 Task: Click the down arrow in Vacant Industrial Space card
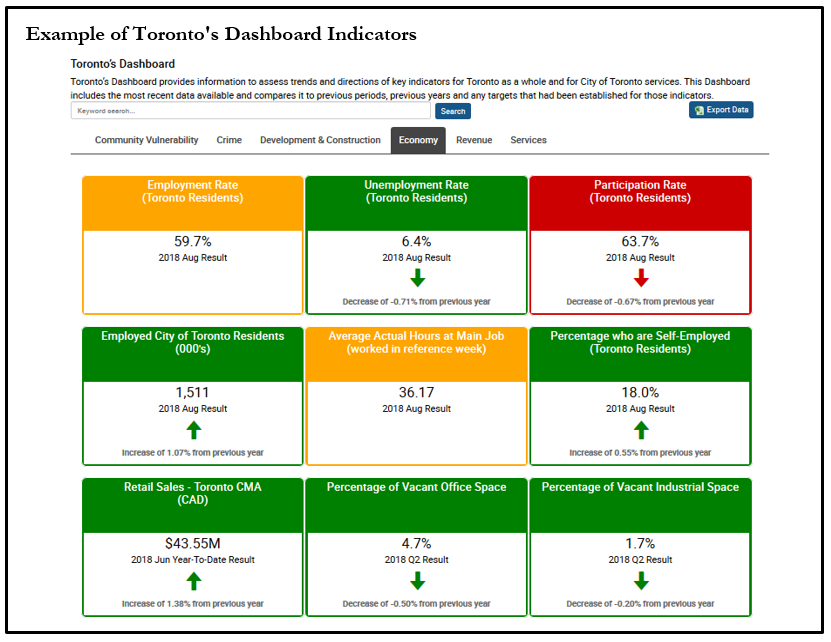(x=641, y=581)
